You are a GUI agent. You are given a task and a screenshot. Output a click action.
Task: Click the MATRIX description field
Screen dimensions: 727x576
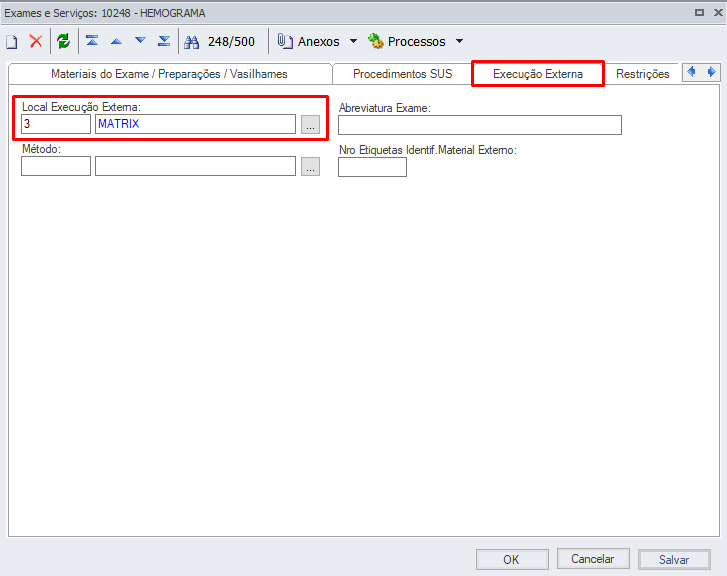(x=195, y=124)
